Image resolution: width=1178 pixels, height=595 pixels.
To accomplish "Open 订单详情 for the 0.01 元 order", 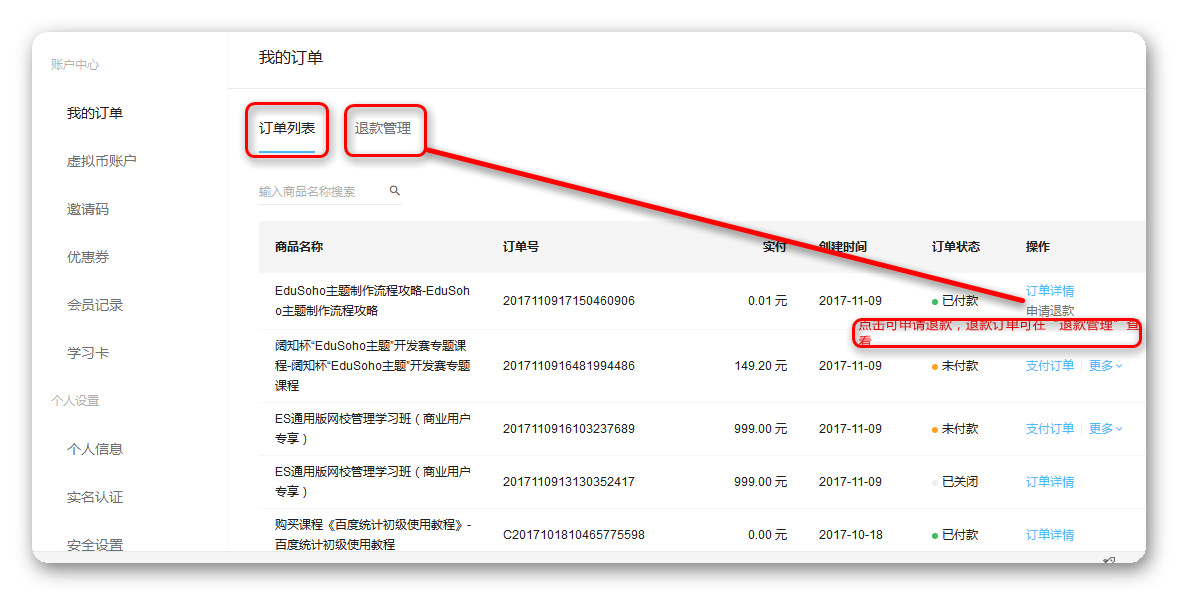I will (1050, 291).
